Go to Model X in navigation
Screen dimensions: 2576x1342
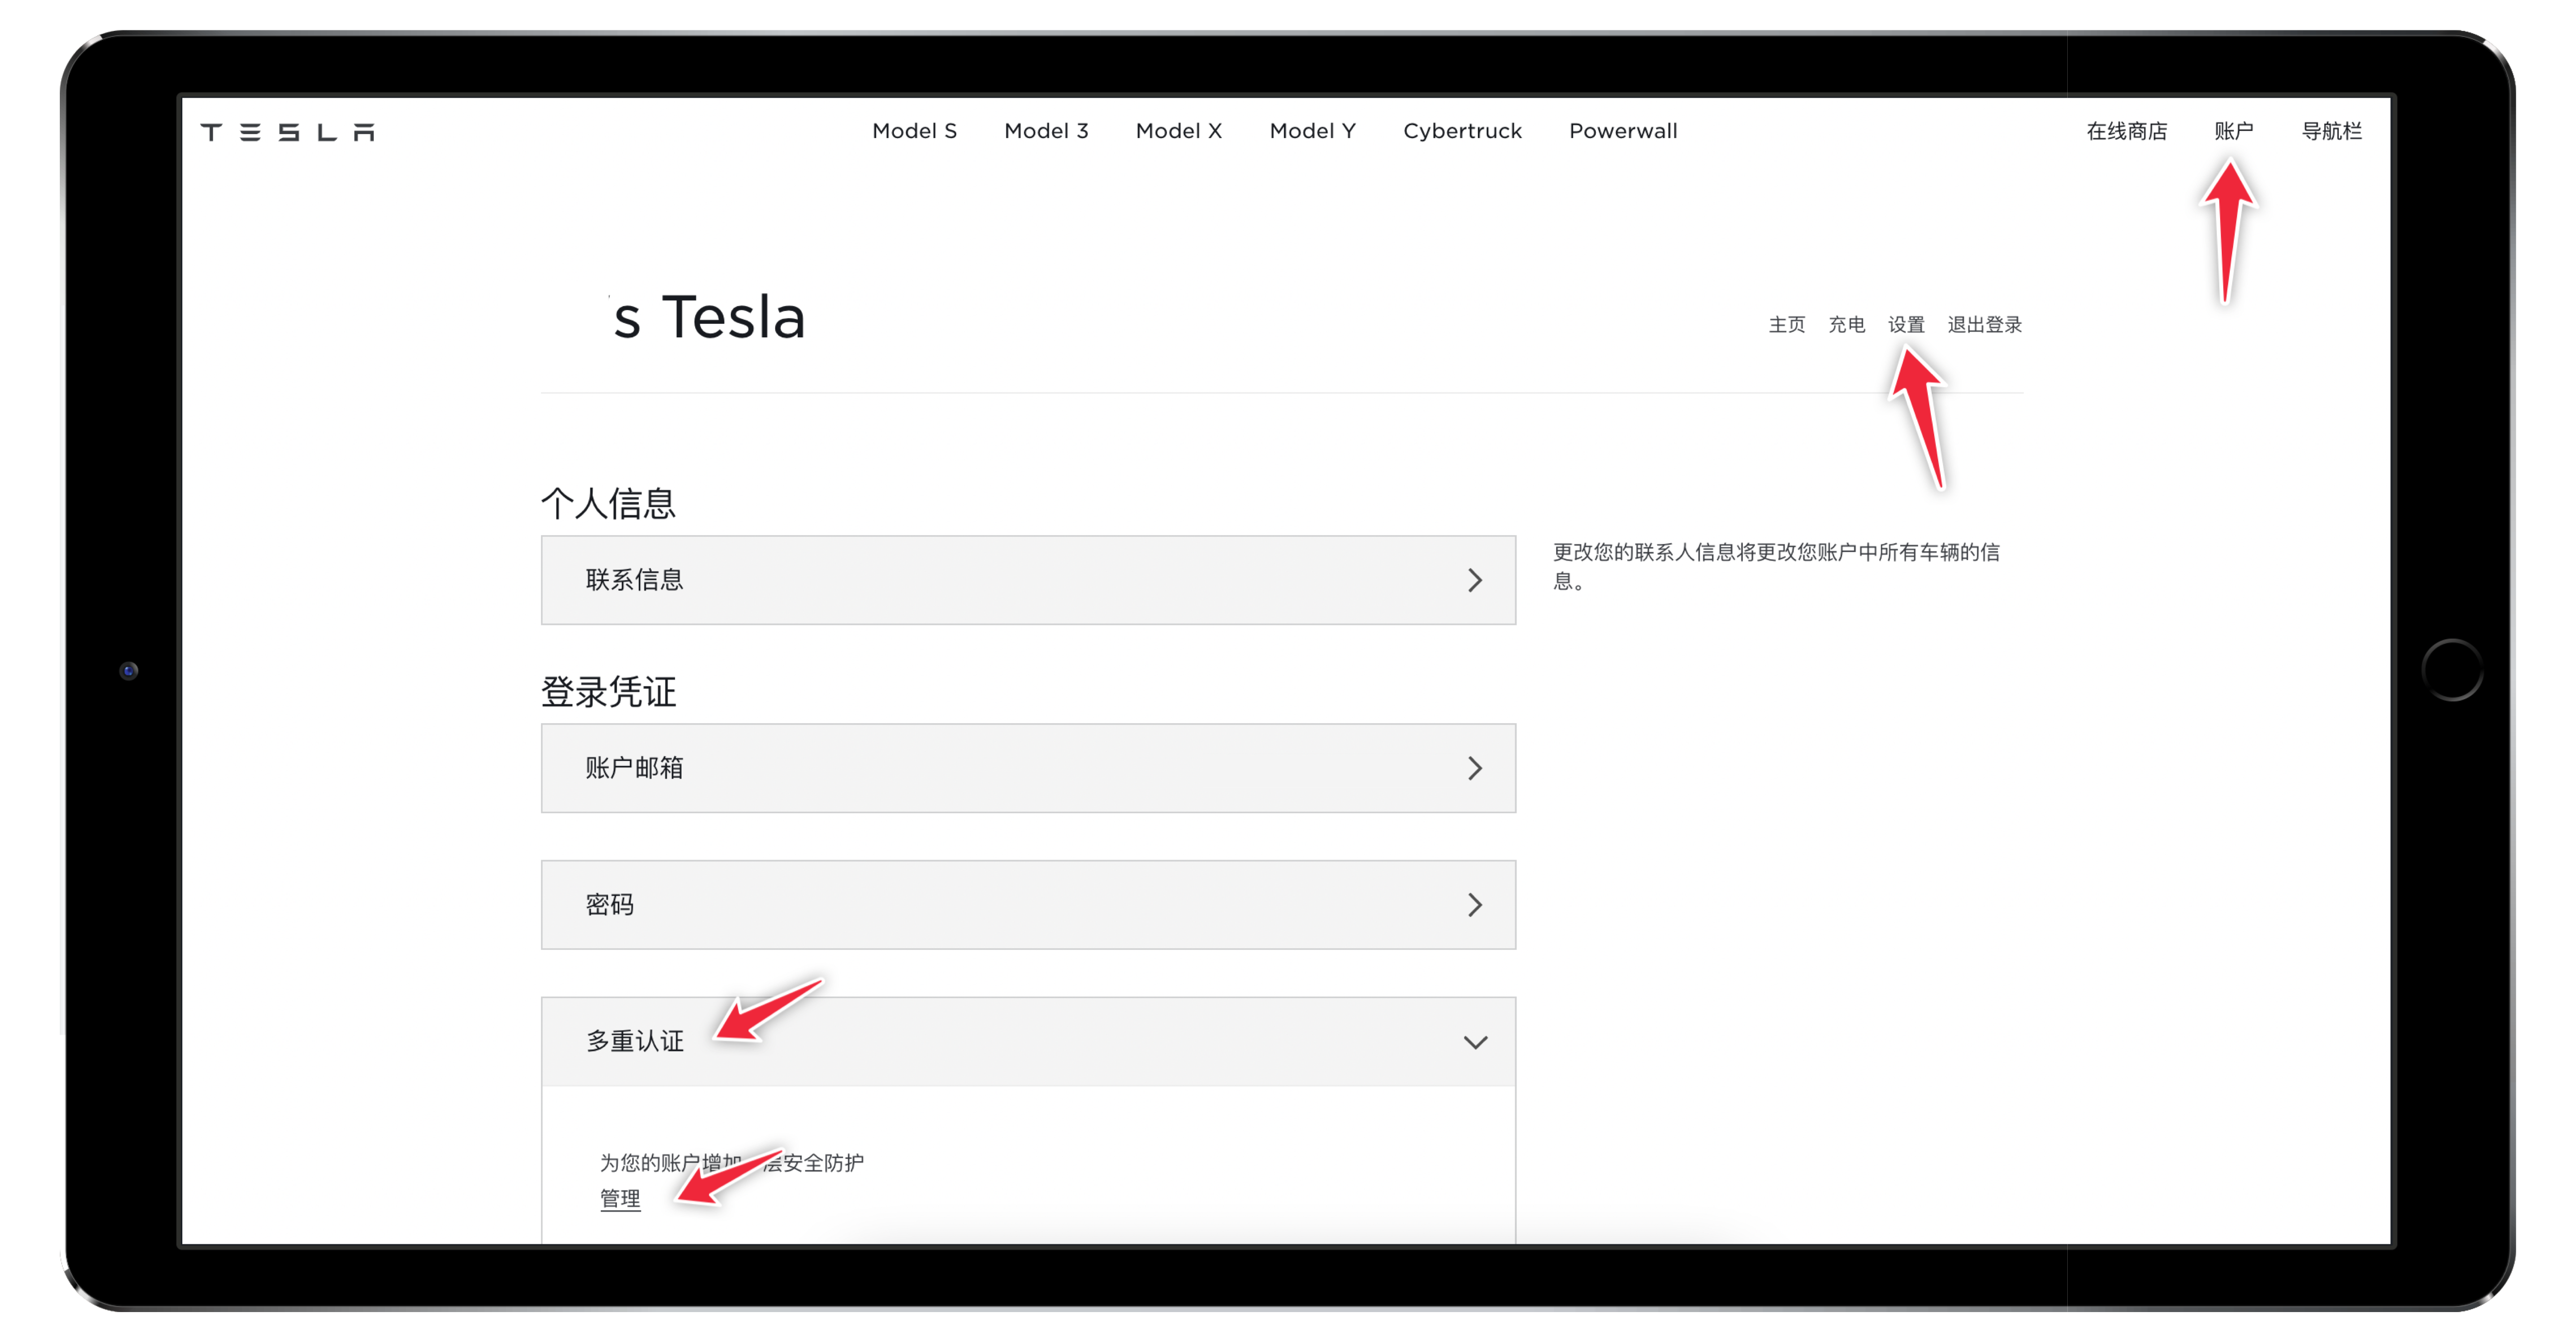click(1178, 131)
